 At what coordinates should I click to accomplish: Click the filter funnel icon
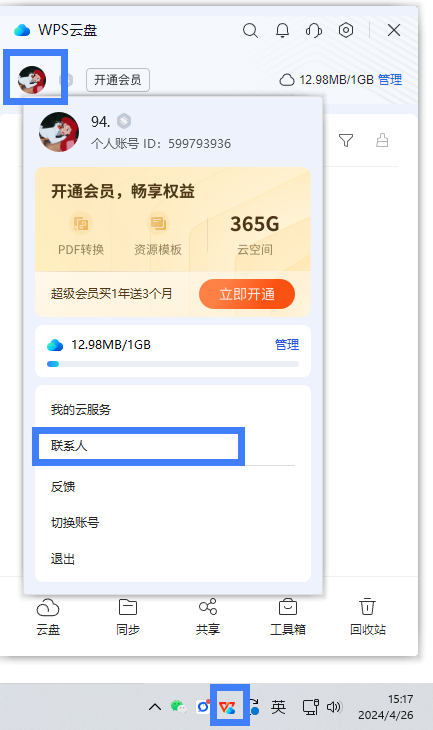(346, 140)
